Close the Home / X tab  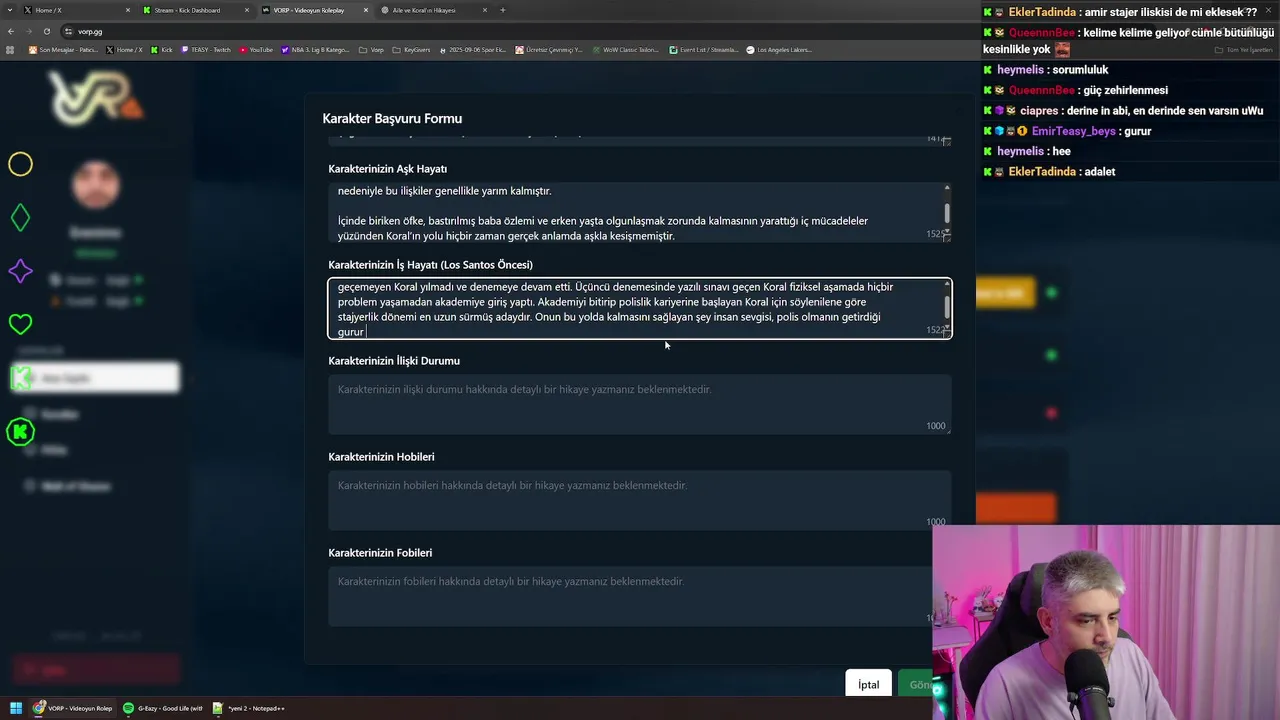pos(127,10)
